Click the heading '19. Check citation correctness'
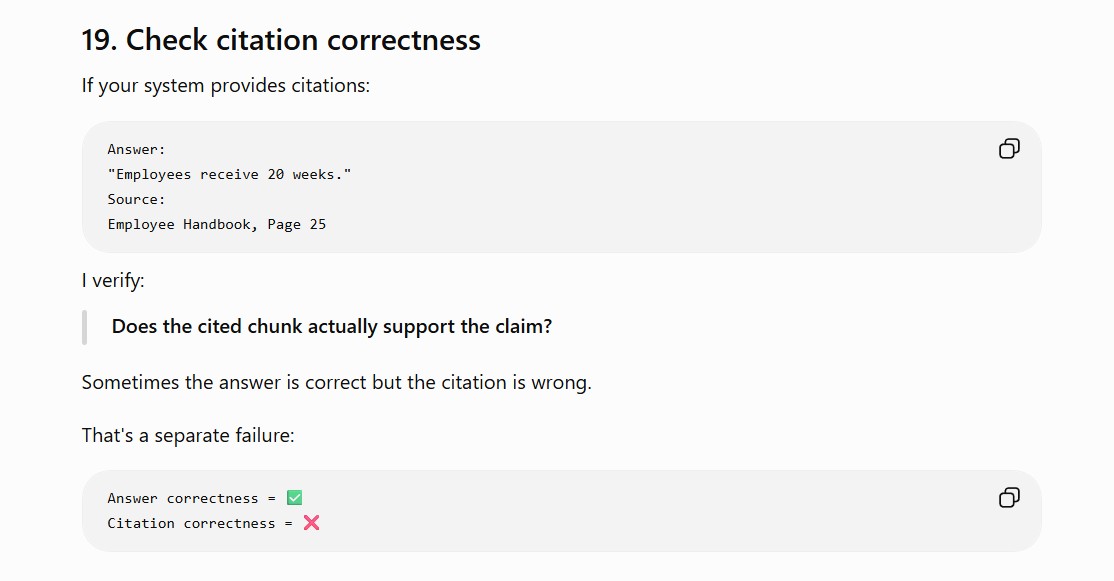 (x=281, y=40)
